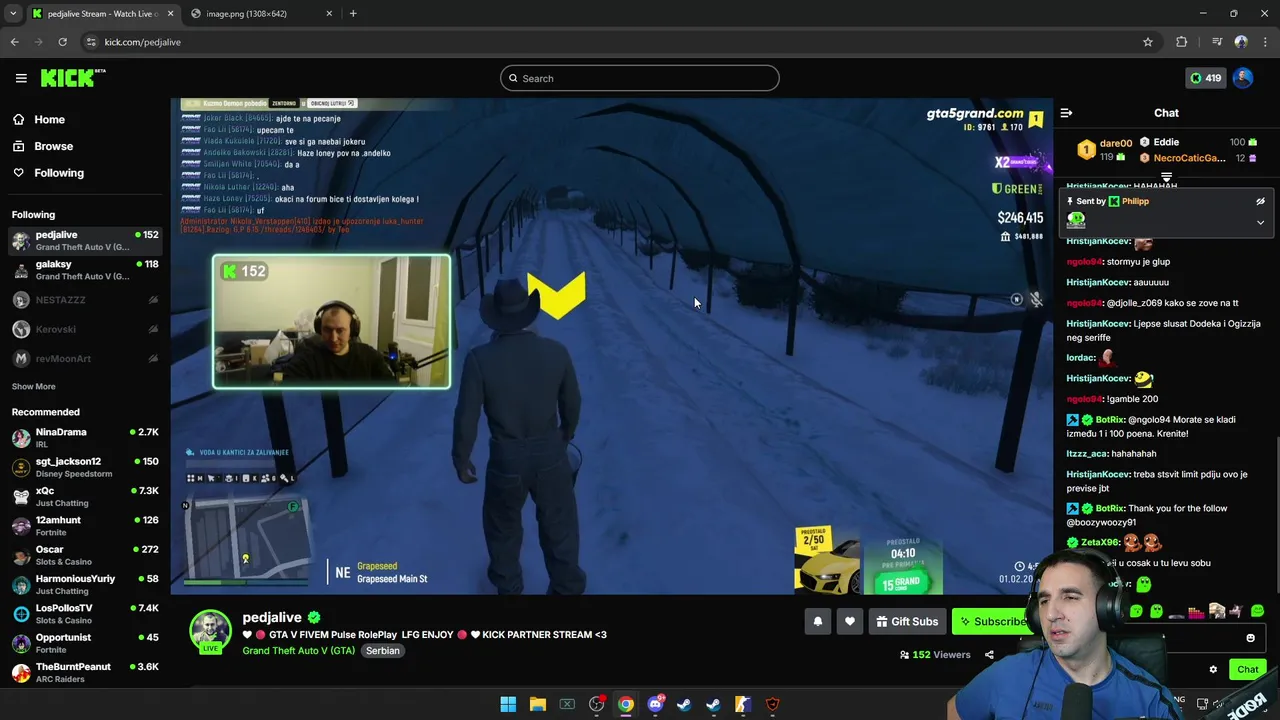Open Windows Start menu
The height and width of the screenshot is (720, 1280).
coord(508,705)
